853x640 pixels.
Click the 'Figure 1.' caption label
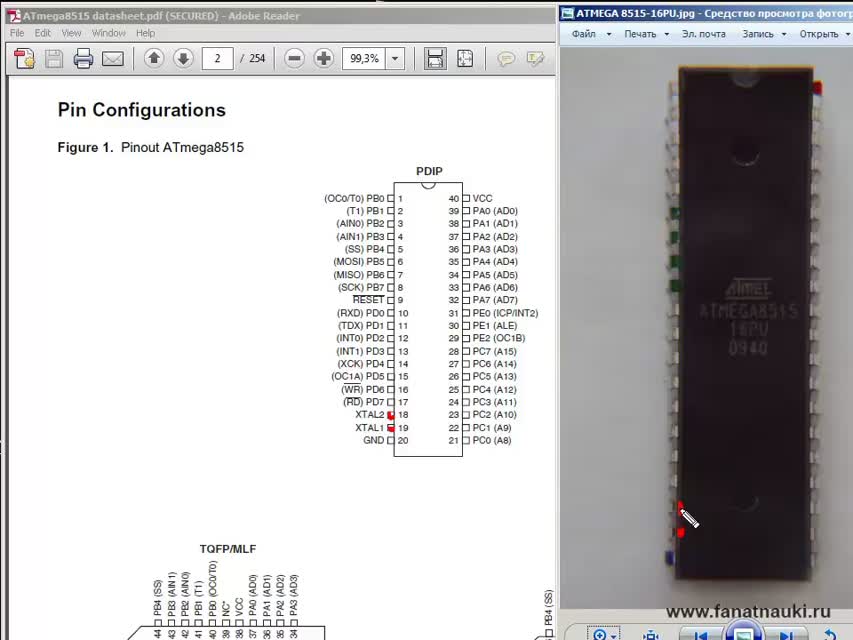(85, 147)
